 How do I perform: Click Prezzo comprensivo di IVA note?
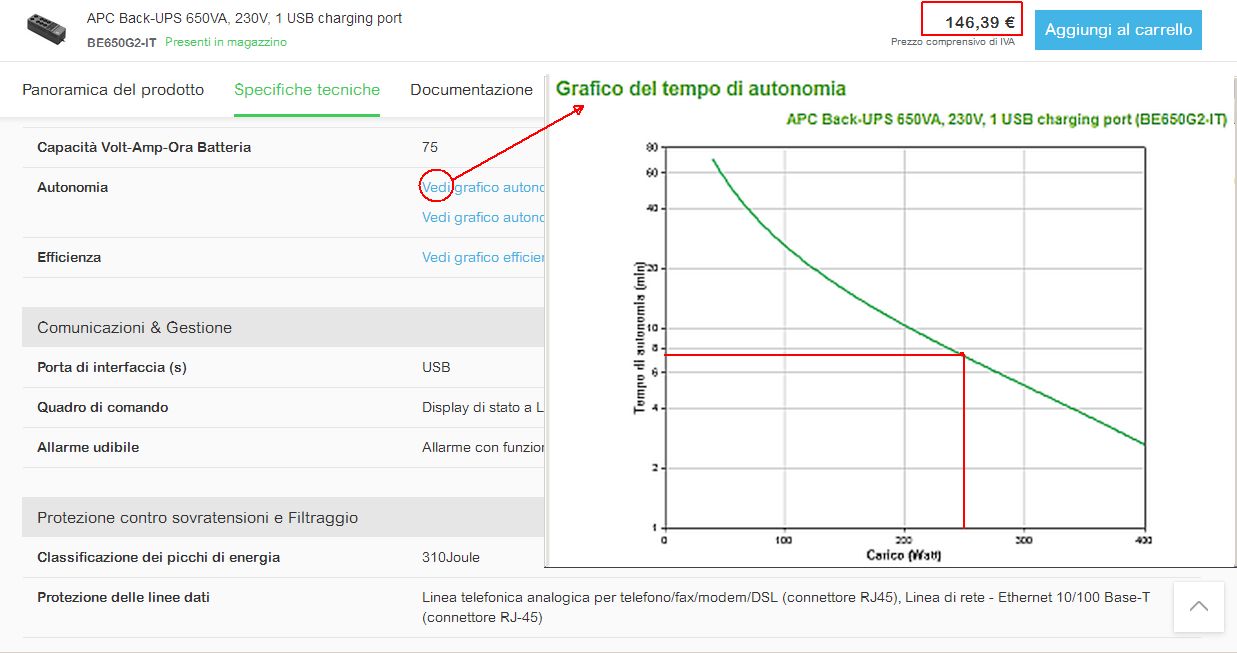tap(953, 42)
